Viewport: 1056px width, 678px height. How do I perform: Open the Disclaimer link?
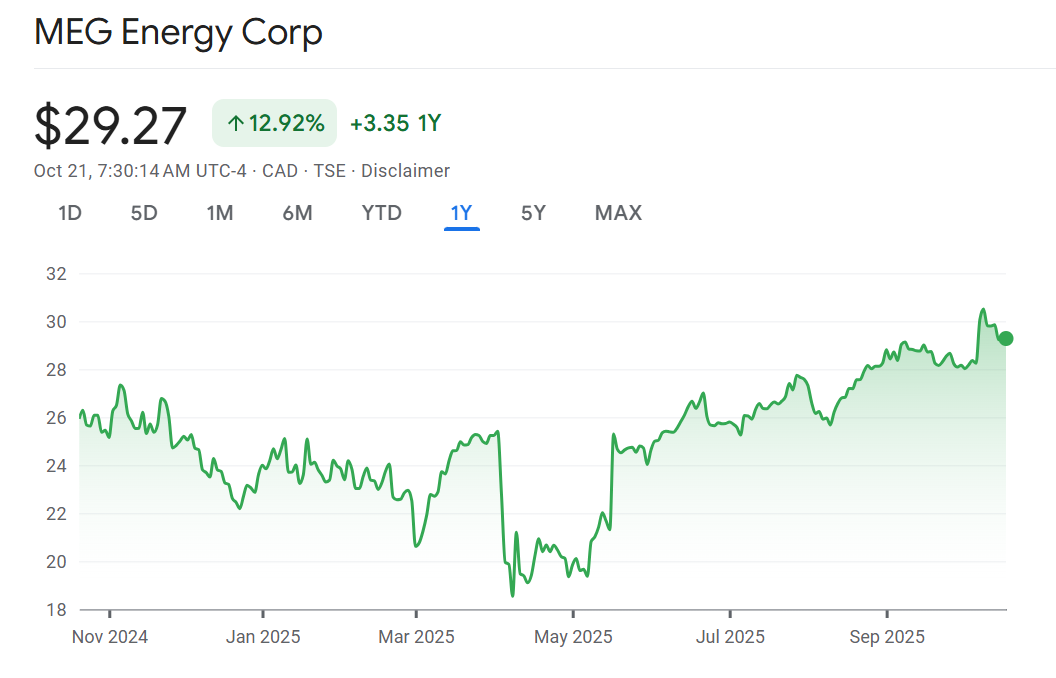(x=405, y=171)
